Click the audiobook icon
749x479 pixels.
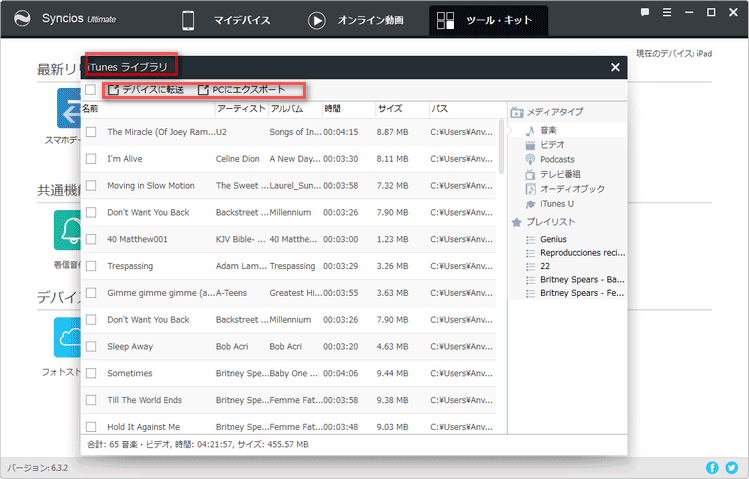[530, 189]
